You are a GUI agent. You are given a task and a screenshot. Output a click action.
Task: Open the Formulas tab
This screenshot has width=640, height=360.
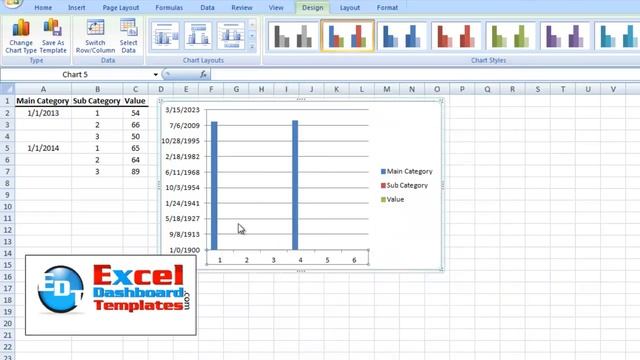coord(169,8)
